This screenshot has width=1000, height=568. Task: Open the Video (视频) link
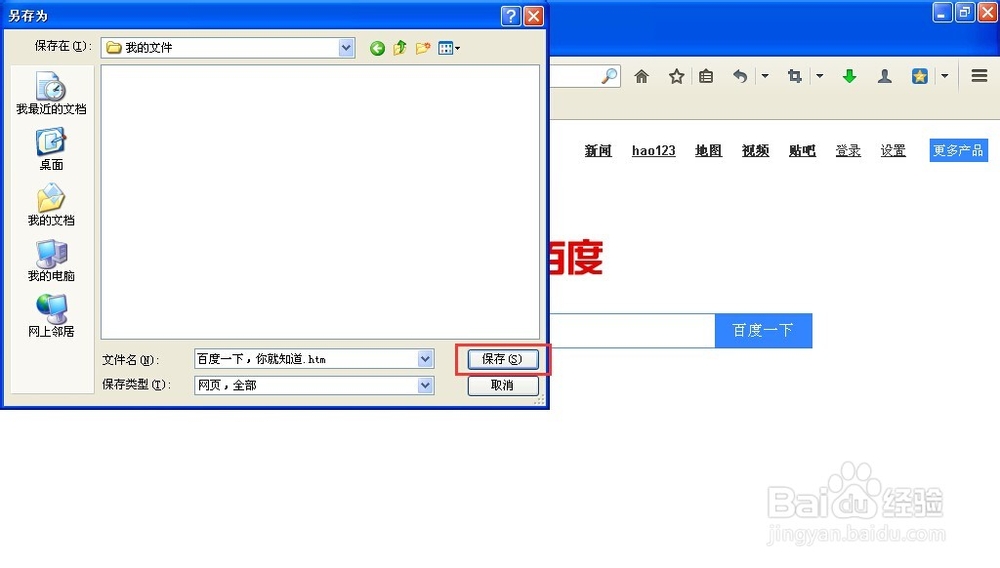[x=755, y=150]
